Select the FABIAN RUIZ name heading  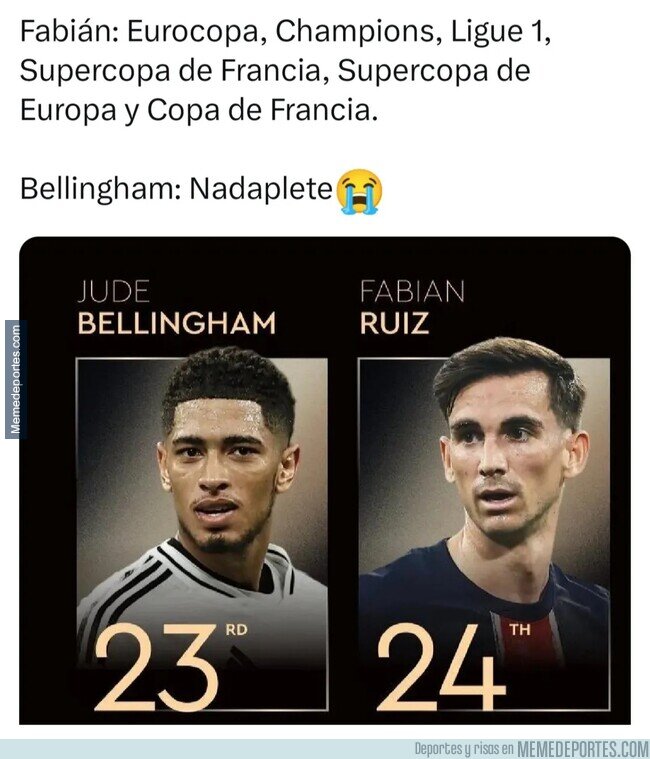410,308
